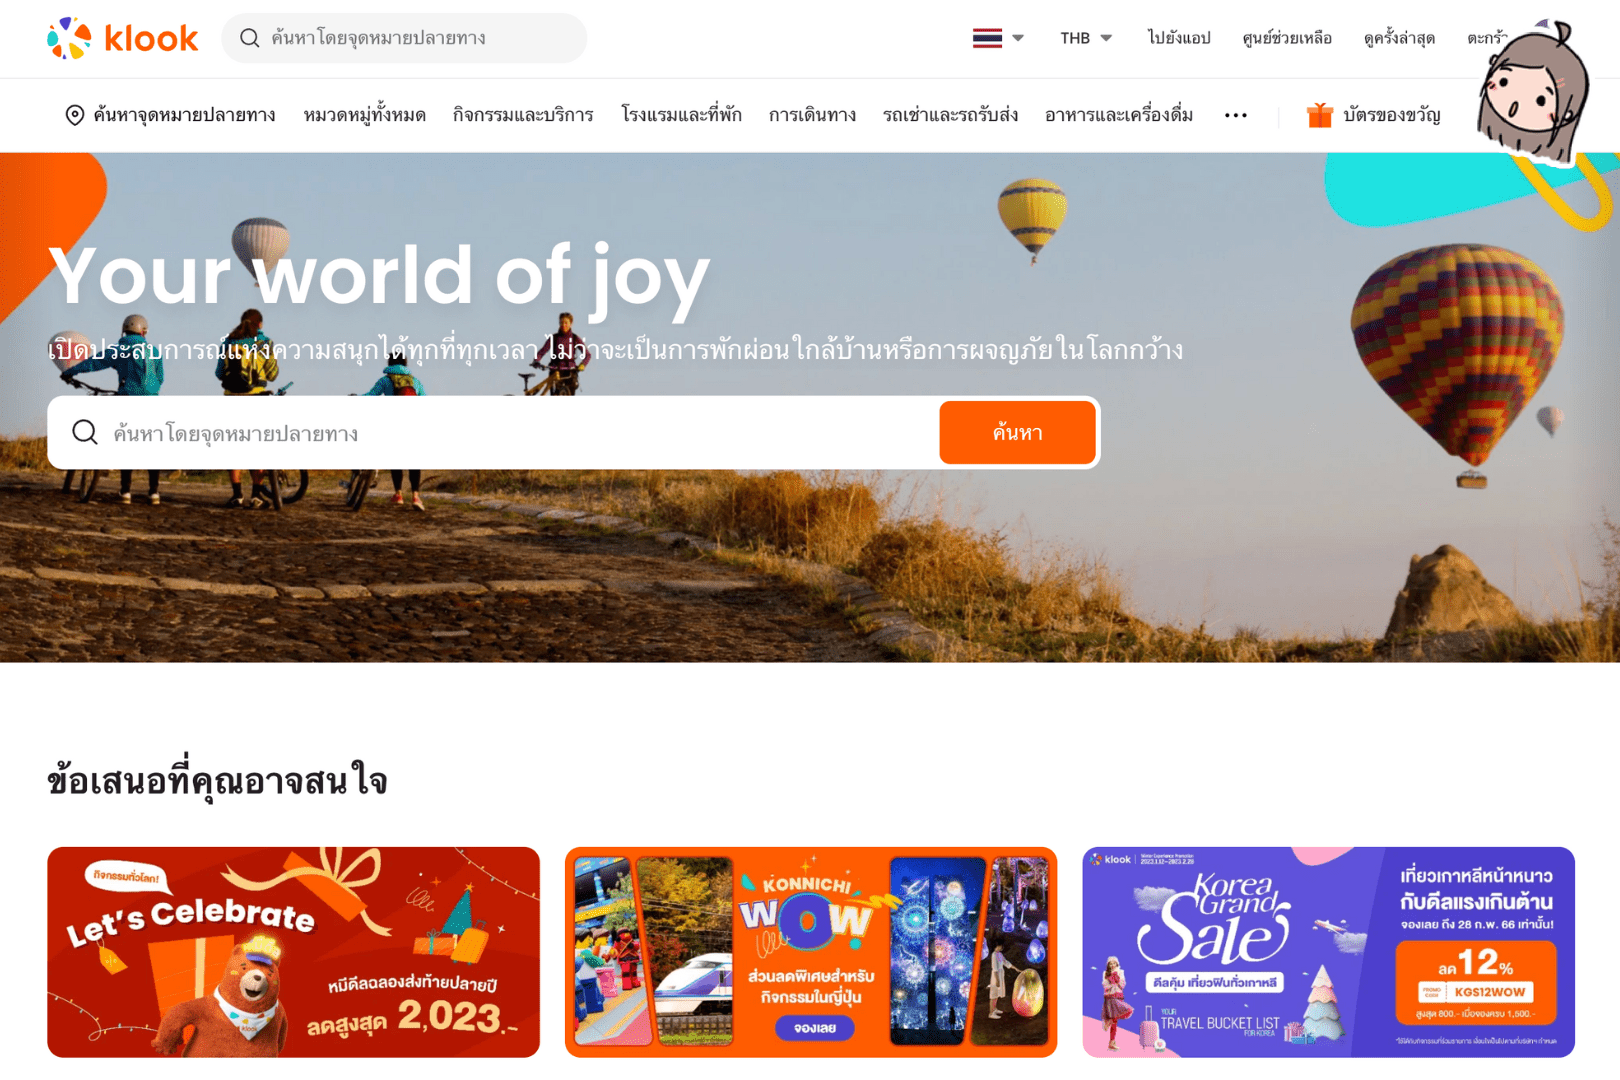Click the gift box icon beside บัตรของขวัญ
Screen dimensions: 1620x1080
point(1319,115)
